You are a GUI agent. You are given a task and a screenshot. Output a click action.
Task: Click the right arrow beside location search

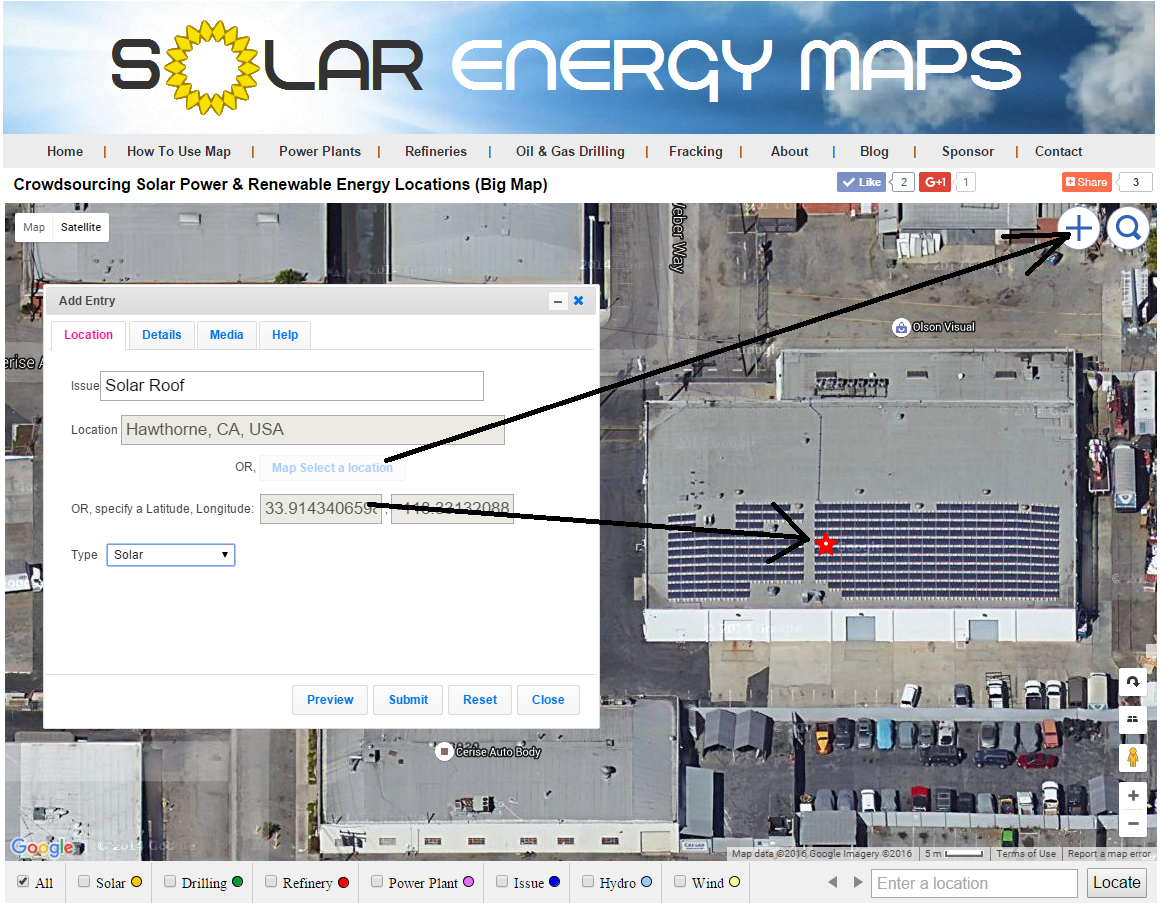[856, 882]
